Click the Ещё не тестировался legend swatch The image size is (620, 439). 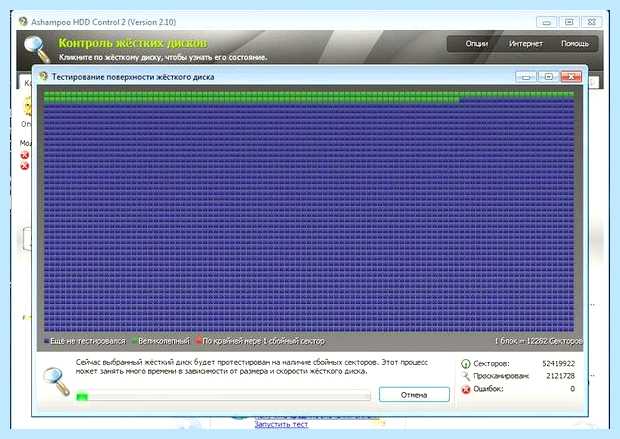pyautogui.click(x=46, y=341)
